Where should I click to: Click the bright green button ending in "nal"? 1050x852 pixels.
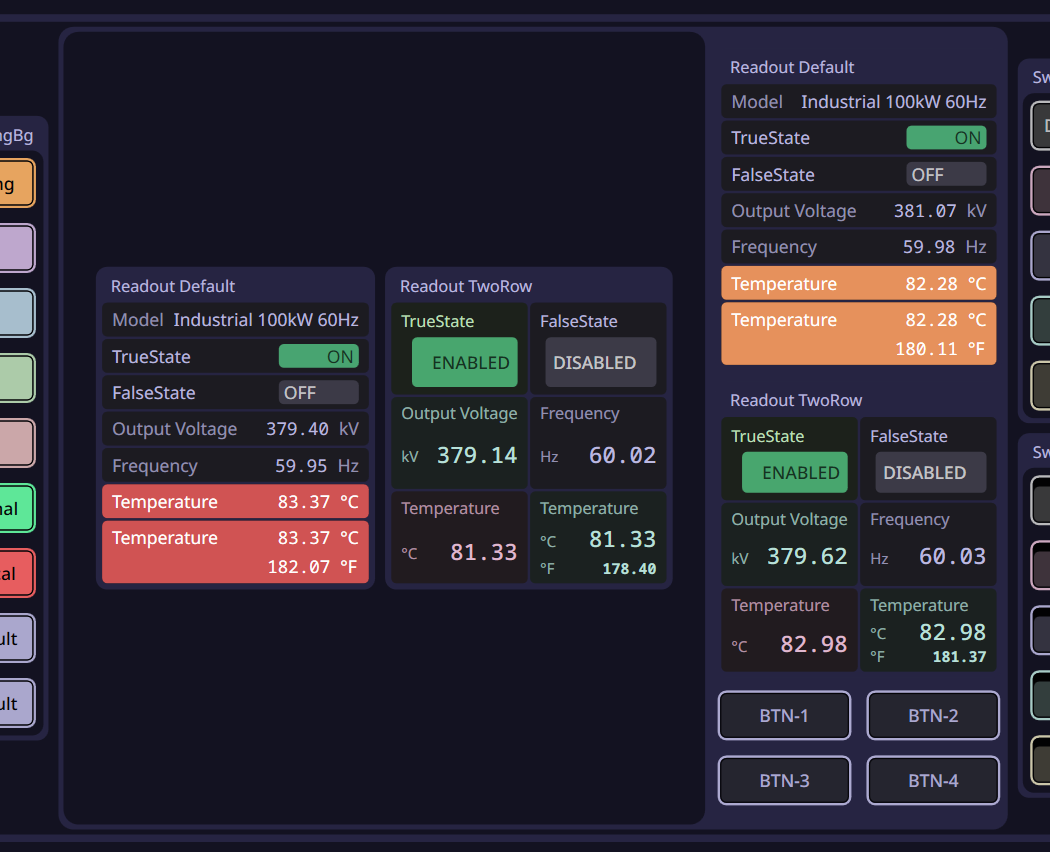[15, 508]
